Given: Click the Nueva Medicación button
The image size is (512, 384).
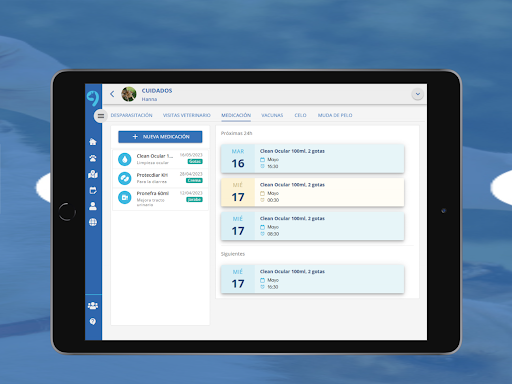Looking at the screenshot, I should pyautogui.click(x=160, y=137).
